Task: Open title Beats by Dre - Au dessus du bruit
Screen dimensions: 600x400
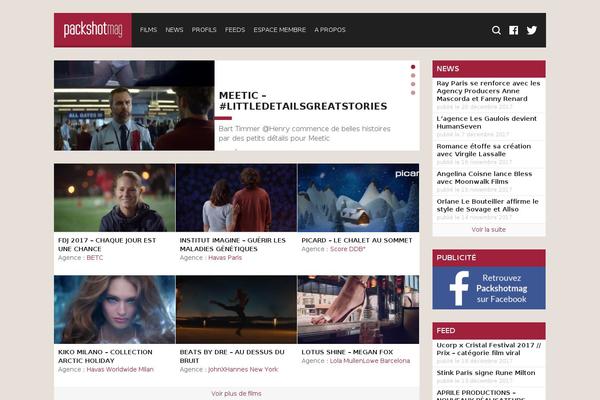Action: (232, 356)
